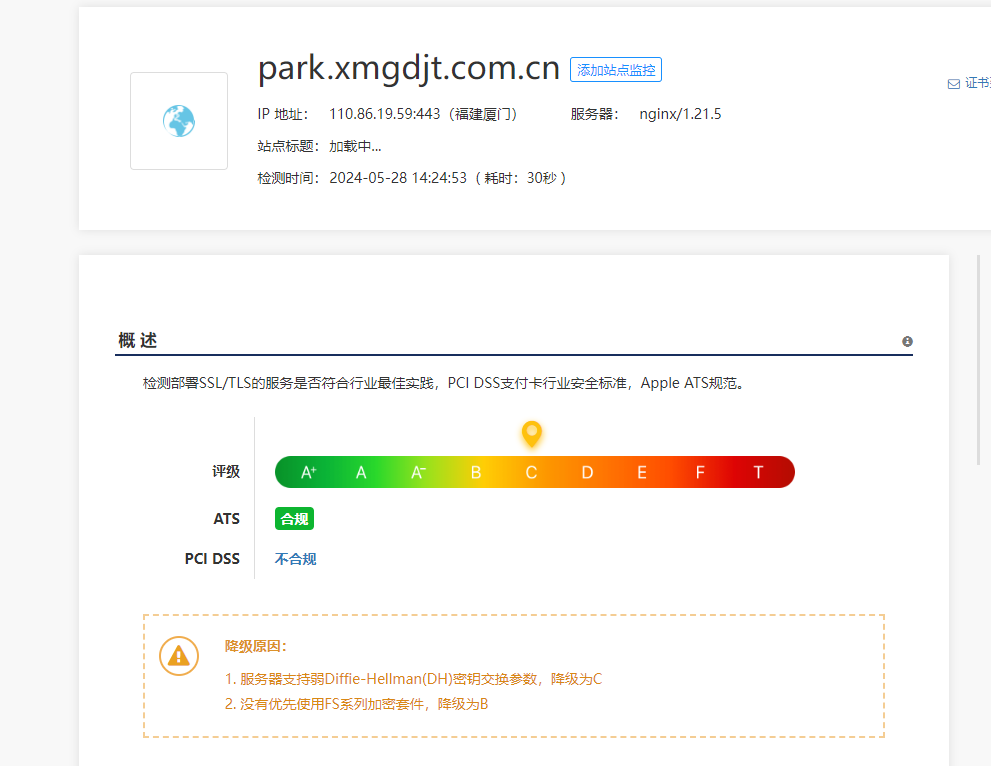Click the green 合规 ATS badge
The height and width of the screenshot is (766, 991).
(295, 519)
